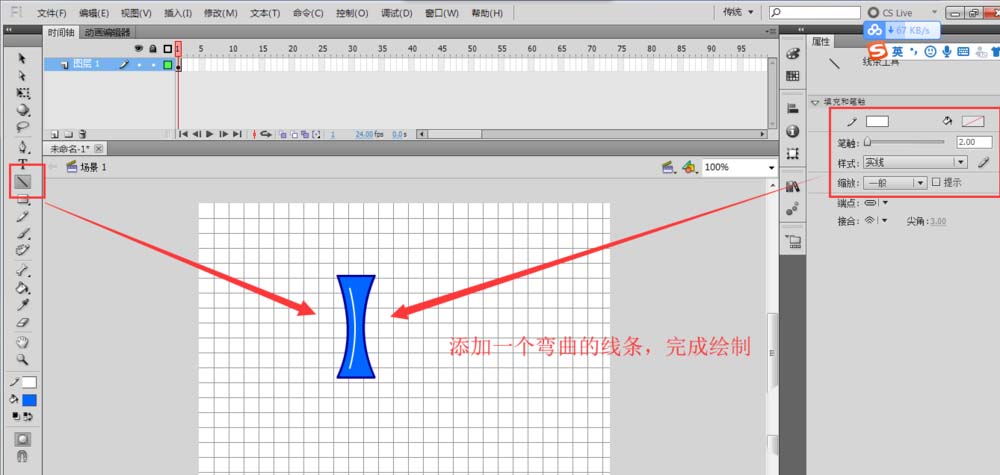Select the Pen tool
Image resolution: width=1000 pixels, height=475 pixels.
pyautogui.click(x=22, y=147)
